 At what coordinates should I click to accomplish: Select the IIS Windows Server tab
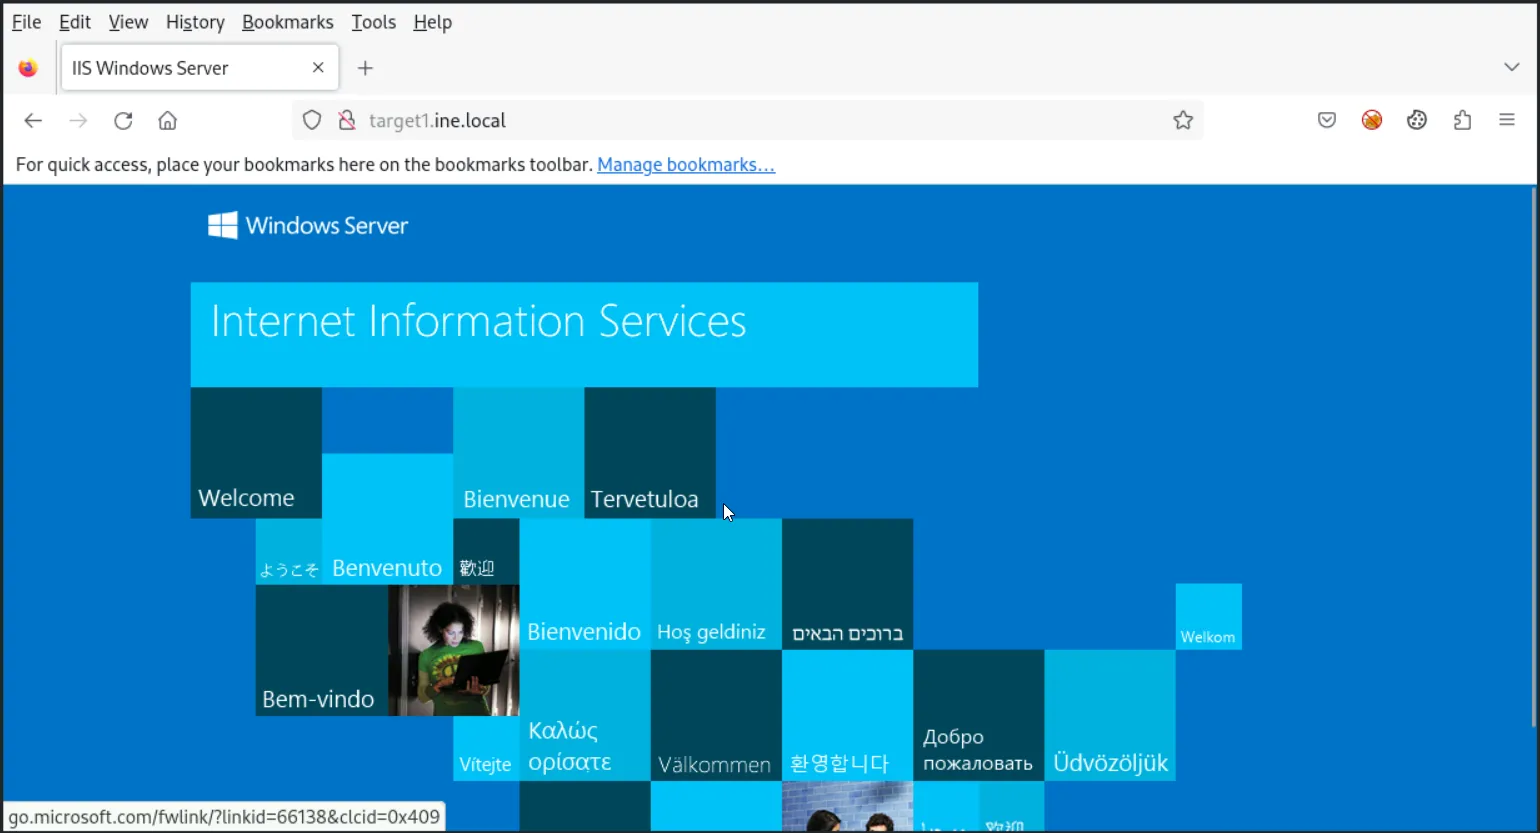point(180,68)
